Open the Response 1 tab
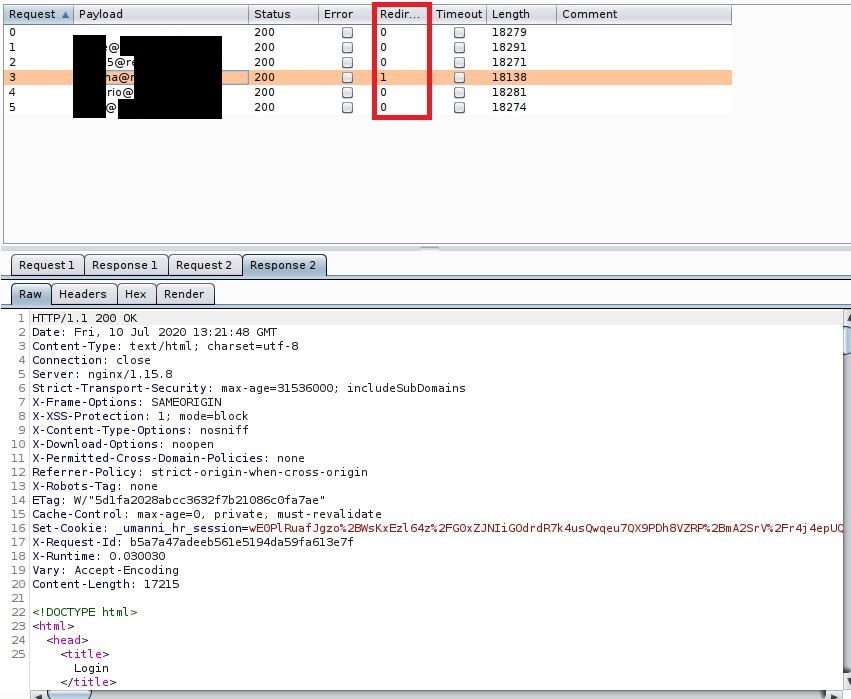This screenshot has height=699, width=851. point(125,265)
